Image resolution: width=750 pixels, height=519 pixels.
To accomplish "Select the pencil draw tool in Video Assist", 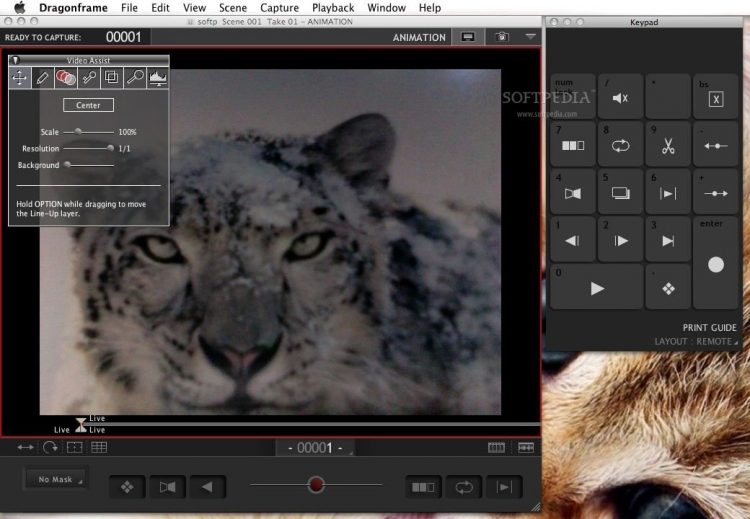I will (43, 76).
